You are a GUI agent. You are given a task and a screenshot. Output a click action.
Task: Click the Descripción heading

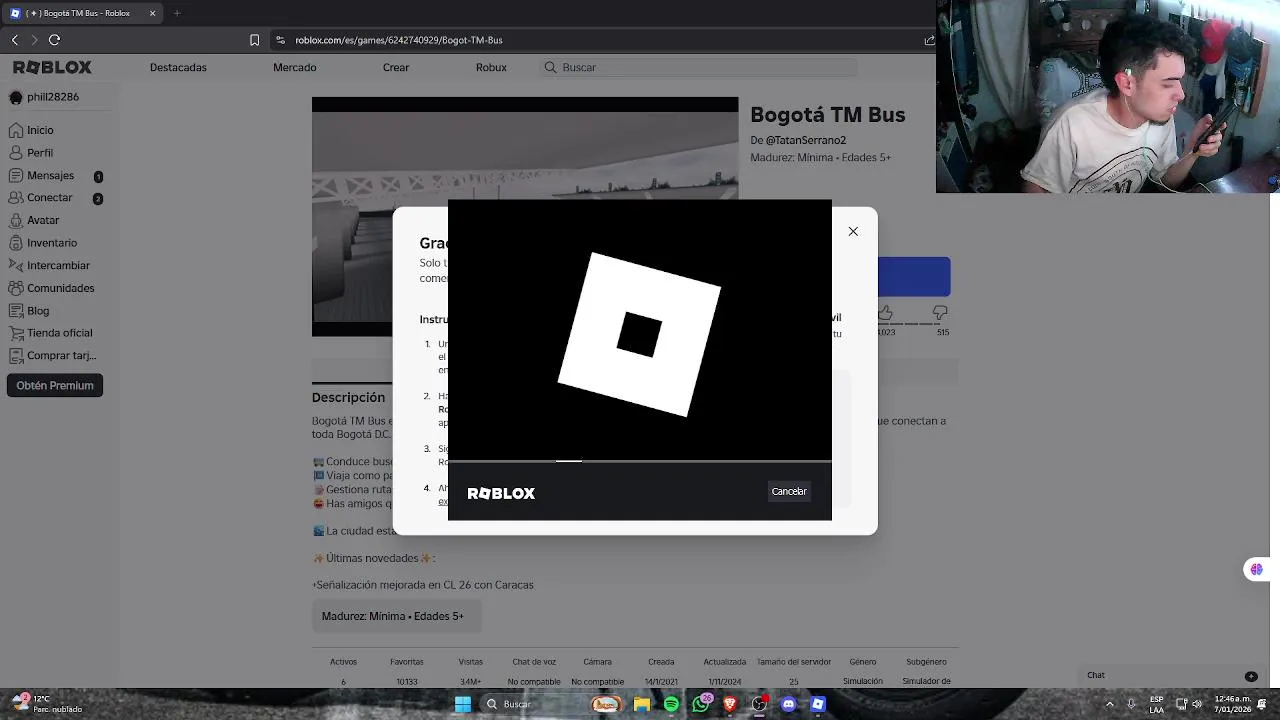point(348,397)
